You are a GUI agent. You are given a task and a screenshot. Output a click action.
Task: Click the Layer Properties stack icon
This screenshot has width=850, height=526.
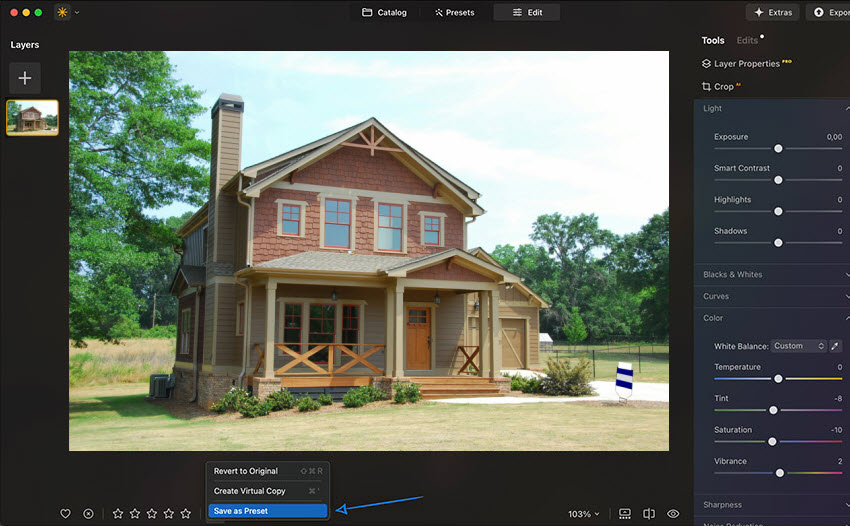(706, 63)
